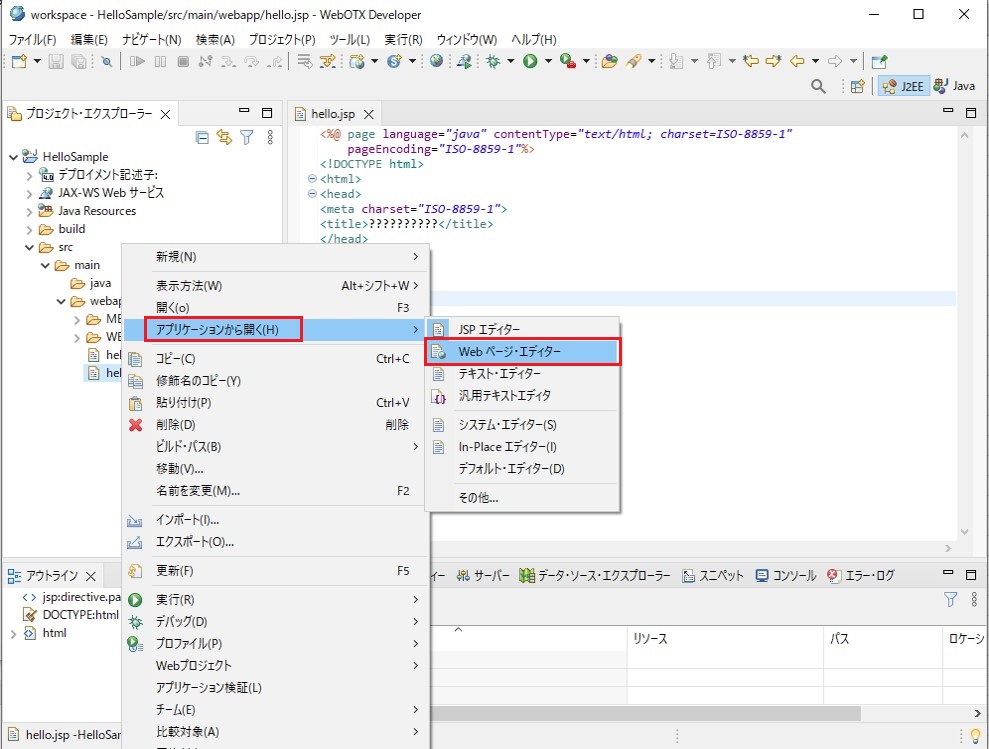Image resolution: width=989 pixels, height=749 pixels.
Task: Collapse the HelloSample project node
Action: (13, 157)
